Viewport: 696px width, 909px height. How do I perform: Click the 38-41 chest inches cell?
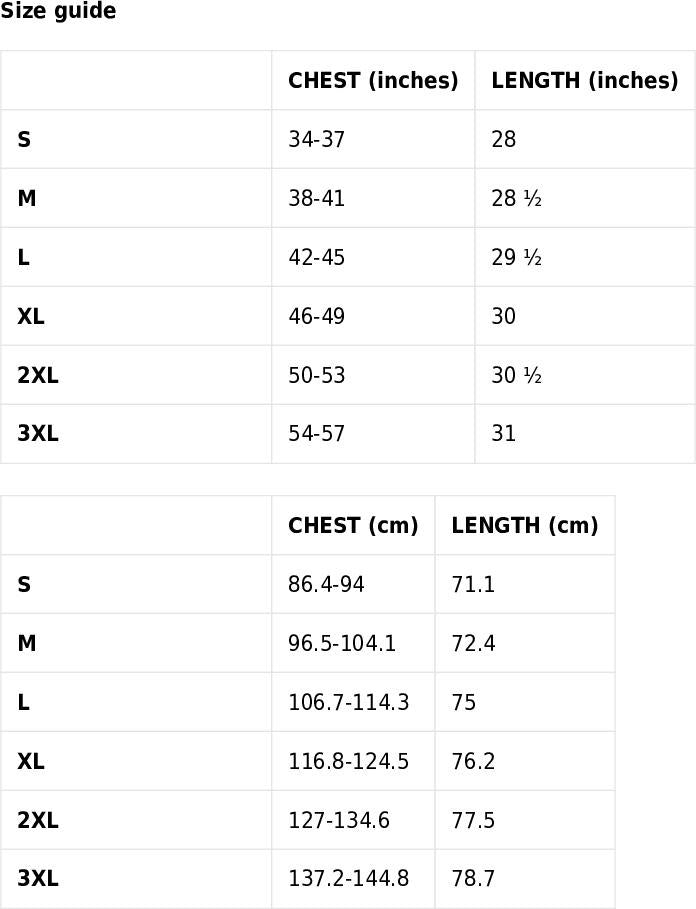[x=316, y=199]
